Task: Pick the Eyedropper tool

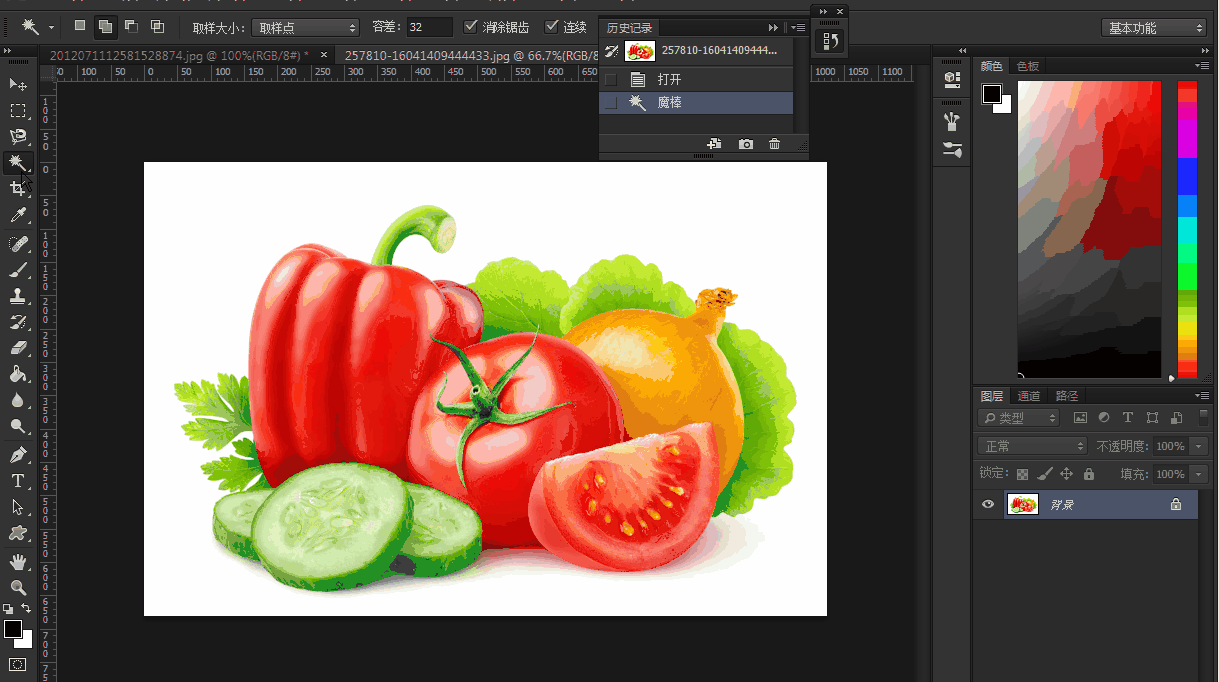Action: 17,215
